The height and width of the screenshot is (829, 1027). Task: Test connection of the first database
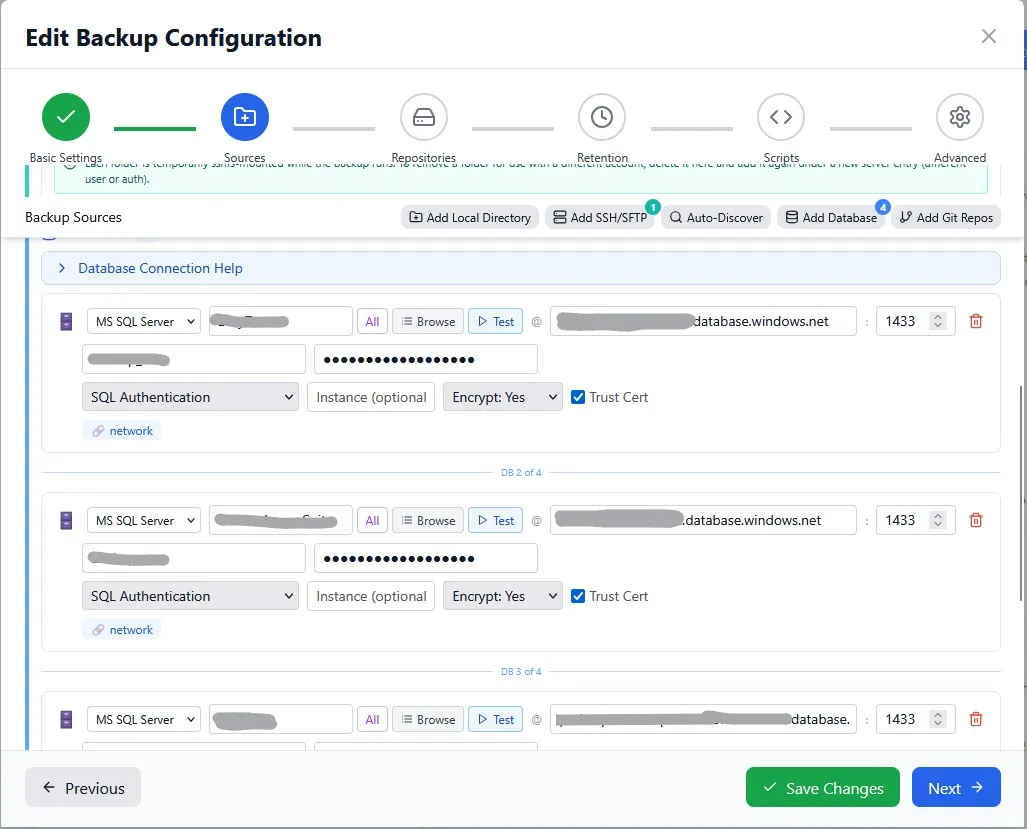click(495, 322)
